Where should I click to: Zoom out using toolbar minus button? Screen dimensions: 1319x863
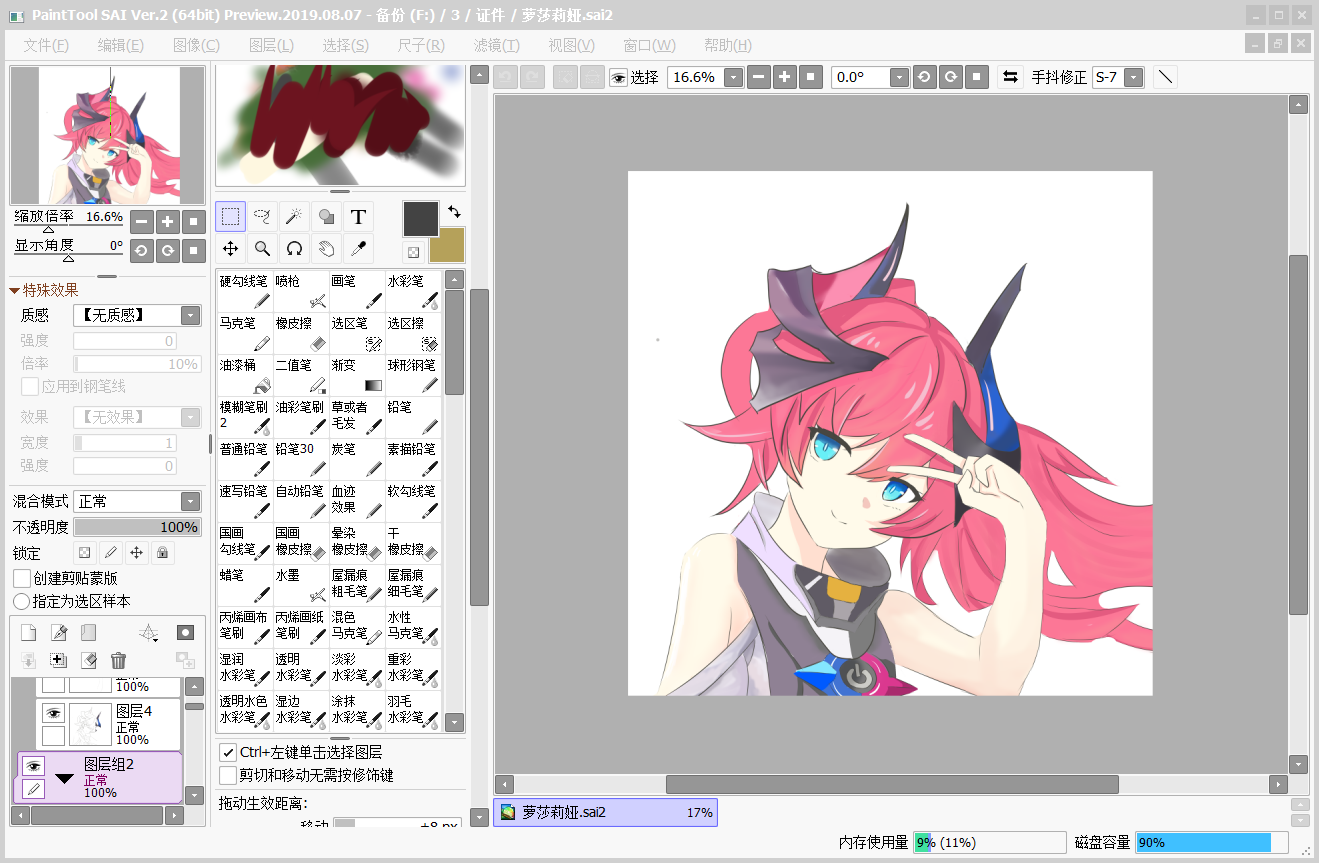759,77
